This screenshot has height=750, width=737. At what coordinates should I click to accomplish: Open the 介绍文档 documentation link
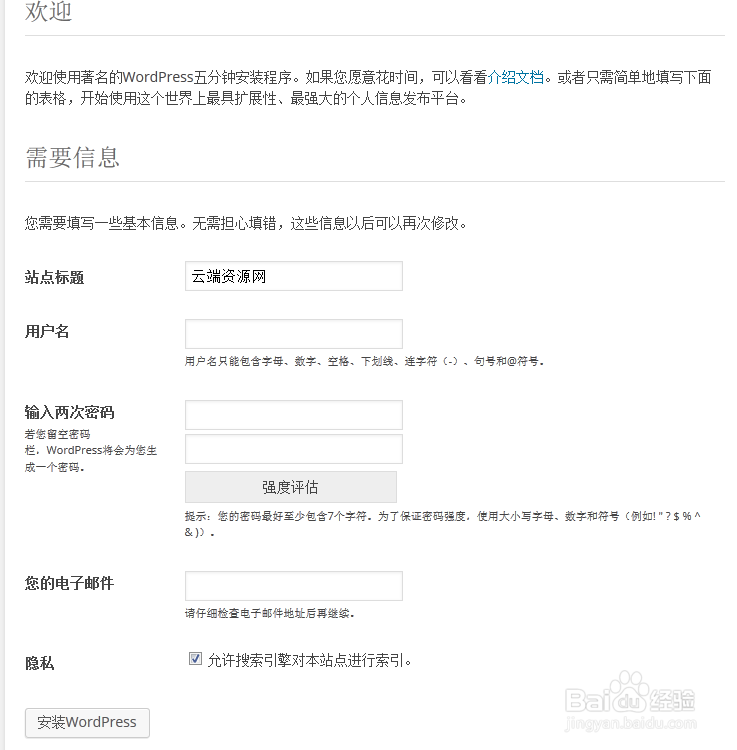pyautogui.click(x=516, y=77)
